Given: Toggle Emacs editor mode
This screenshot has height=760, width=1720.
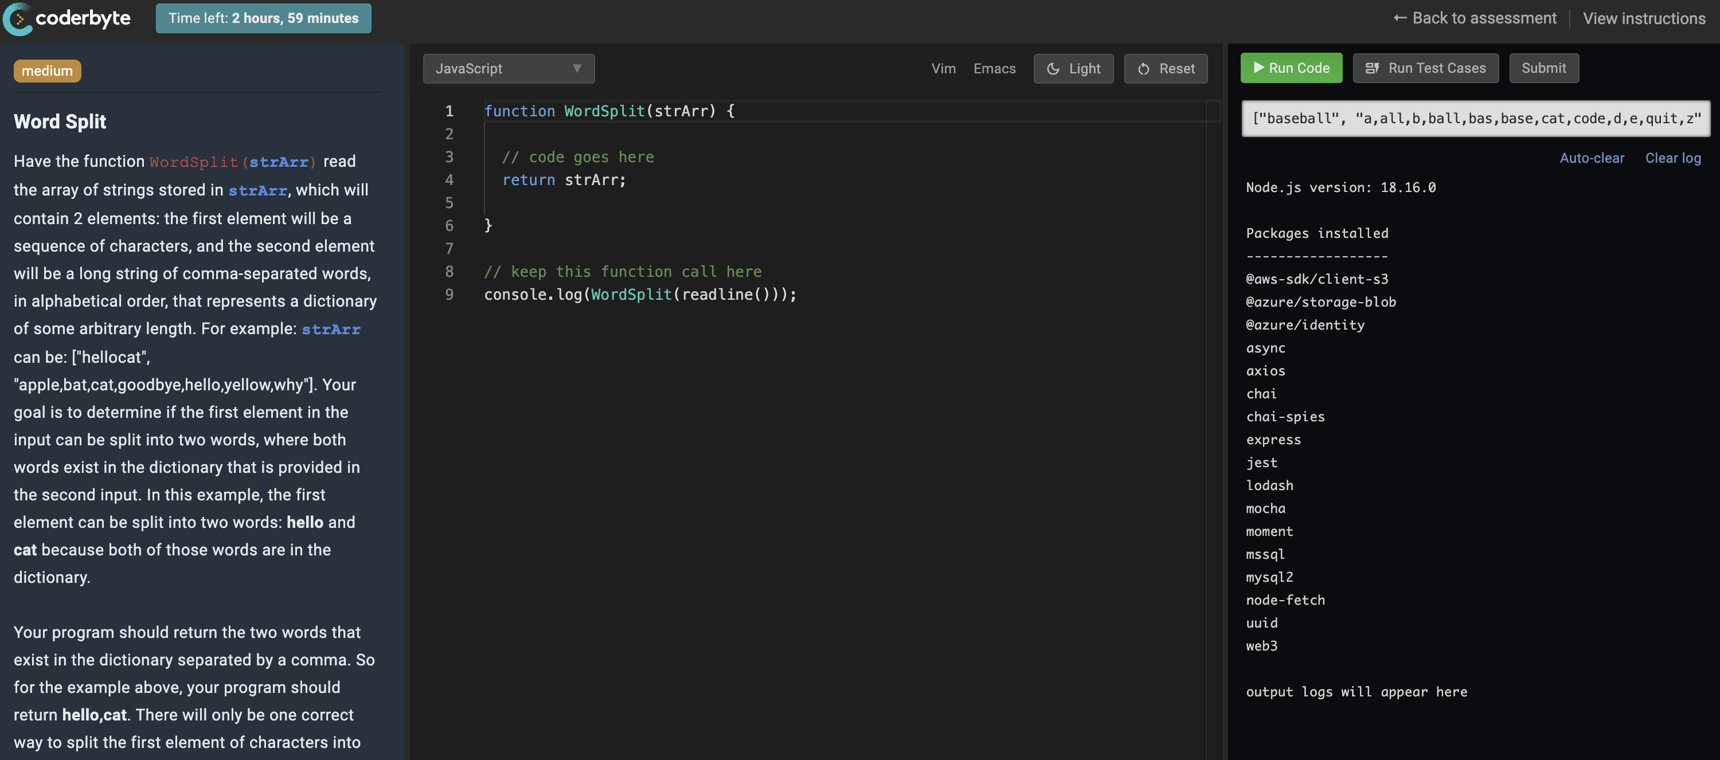Looking at the screenshot, I should pos(994,69).
